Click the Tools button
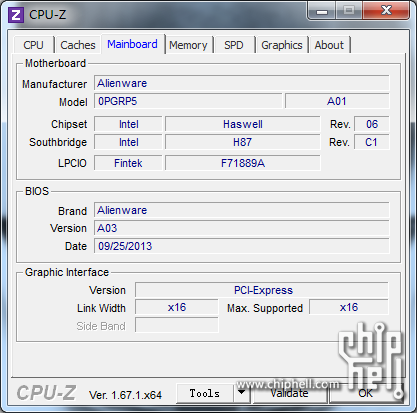Viewport: 417px width, 413px height. (205, 393)
